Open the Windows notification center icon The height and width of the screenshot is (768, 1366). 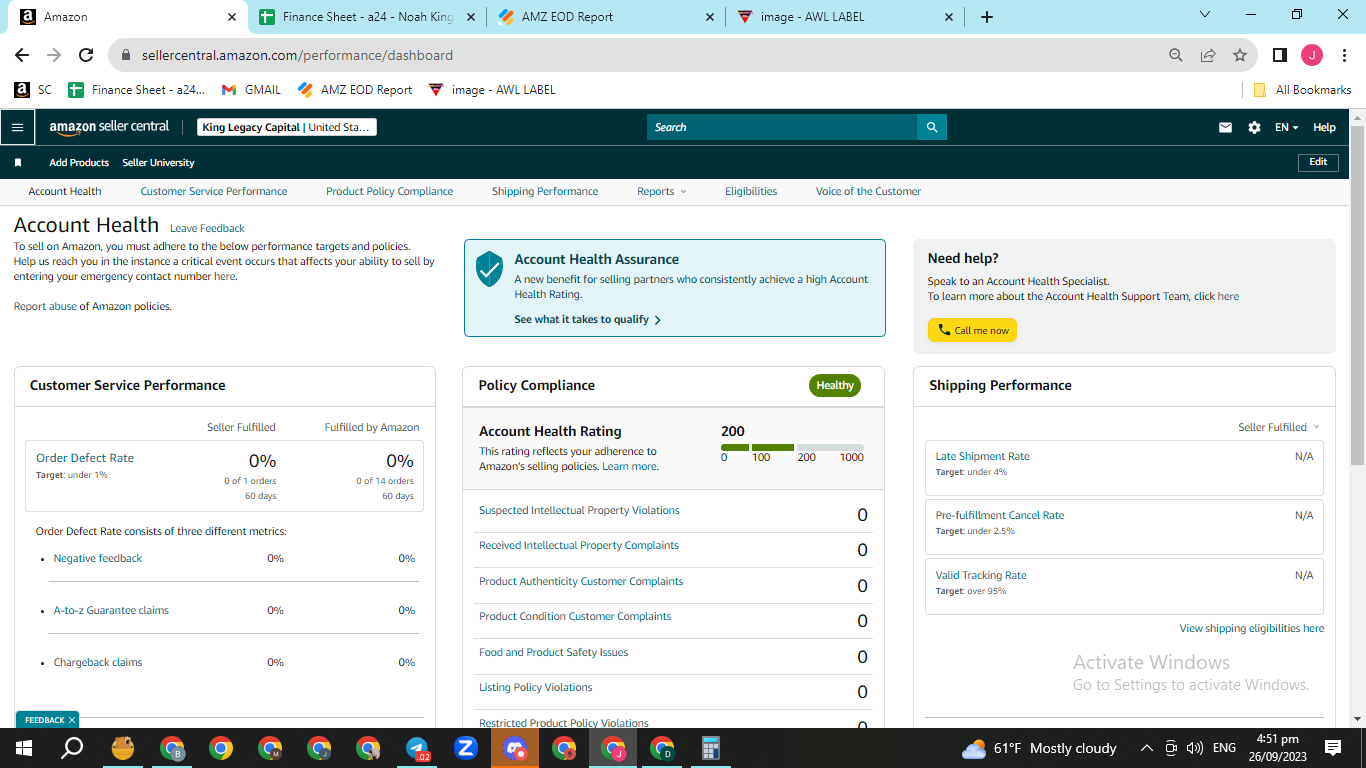(x=1333, y=748)
